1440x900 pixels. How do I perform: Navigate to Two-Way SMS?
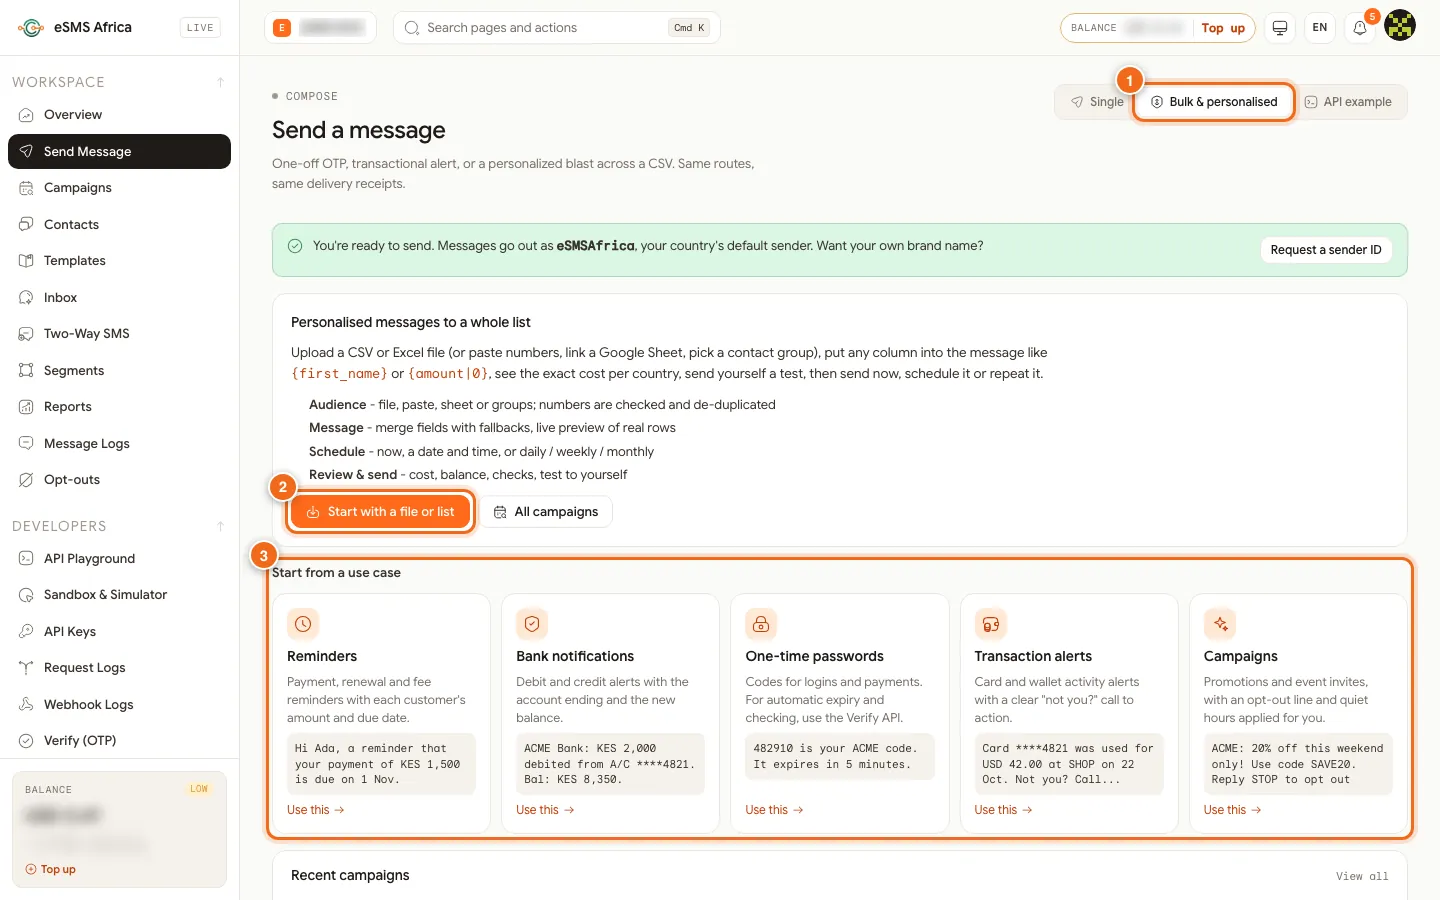coord(119,334)
